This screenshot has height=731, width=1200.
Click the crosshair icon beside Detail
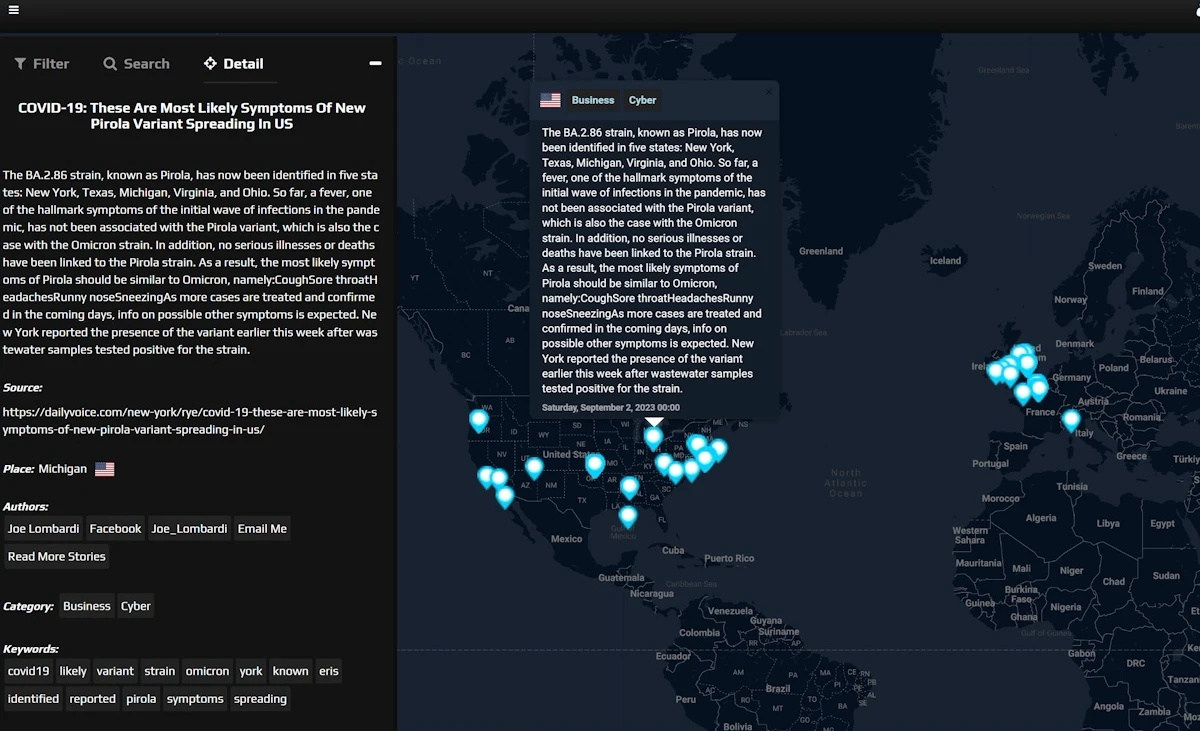tap(210, 64)
